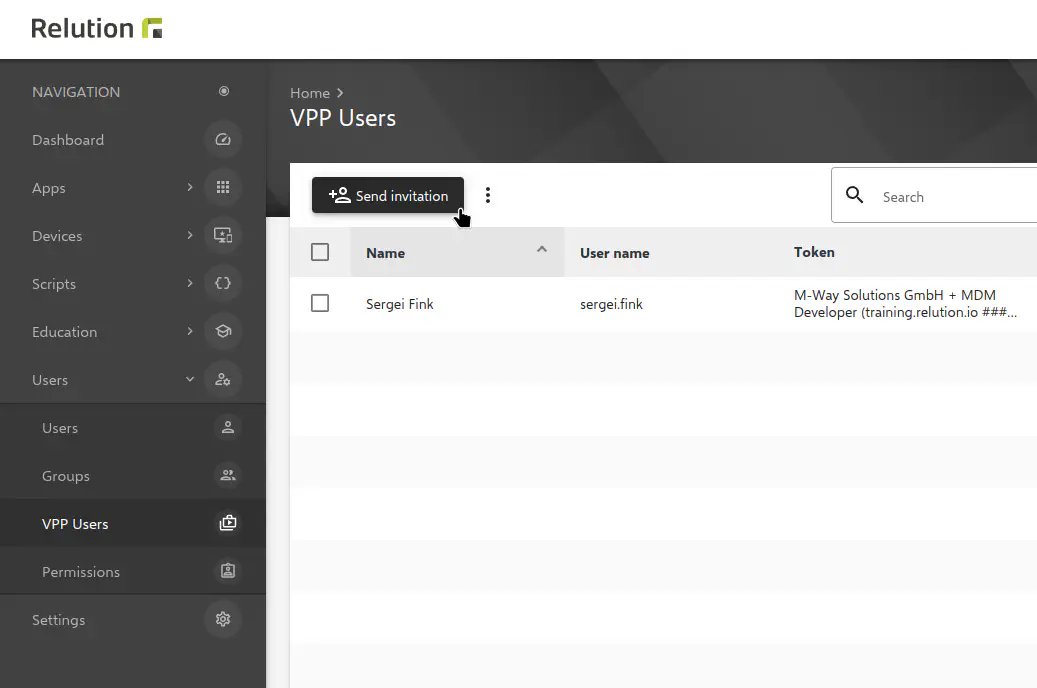Click the Apps grid icon
Screen dimensions: 1037x688
(222, 187)
